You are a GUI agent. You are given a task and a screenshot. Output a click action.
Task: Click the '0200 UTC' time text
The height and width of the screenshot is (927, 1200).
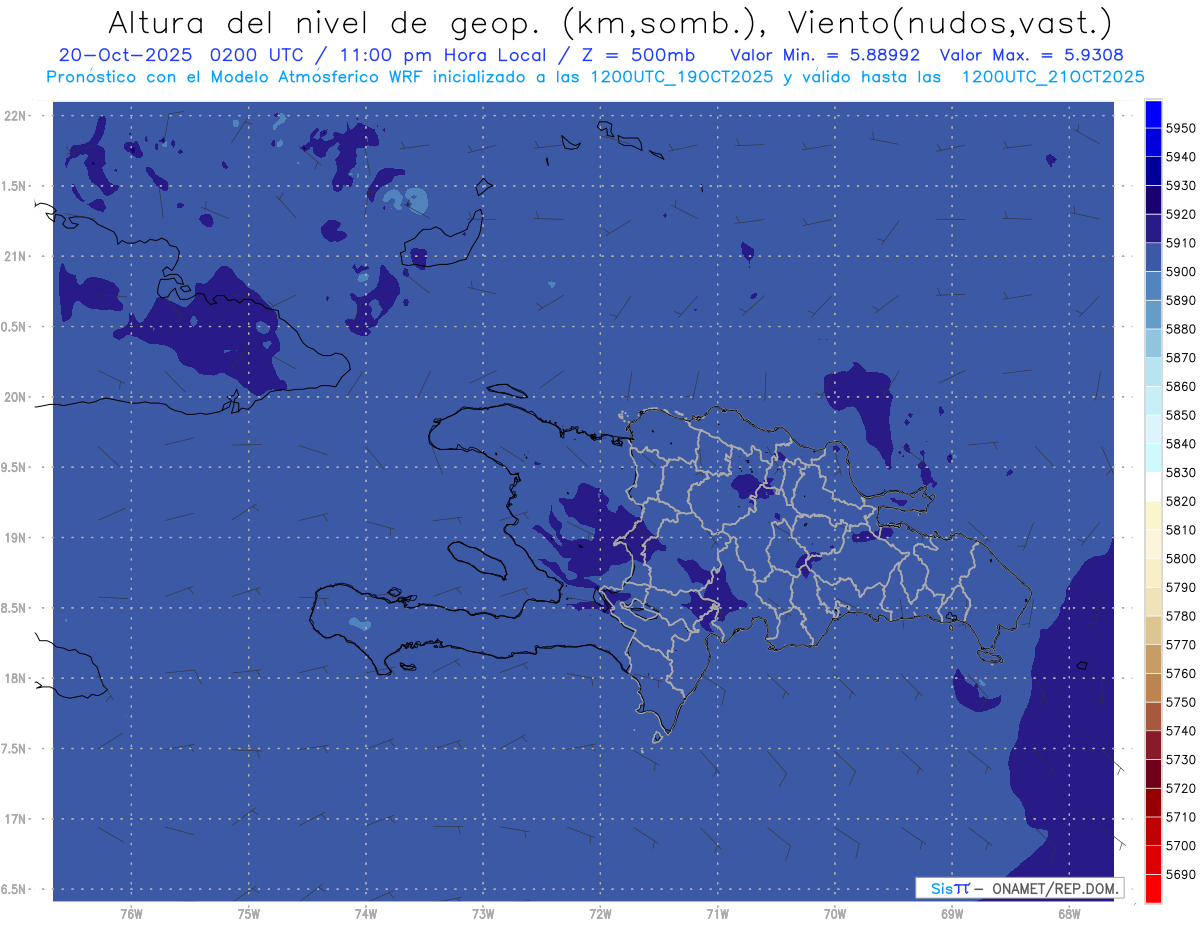[x=259, y=55]
